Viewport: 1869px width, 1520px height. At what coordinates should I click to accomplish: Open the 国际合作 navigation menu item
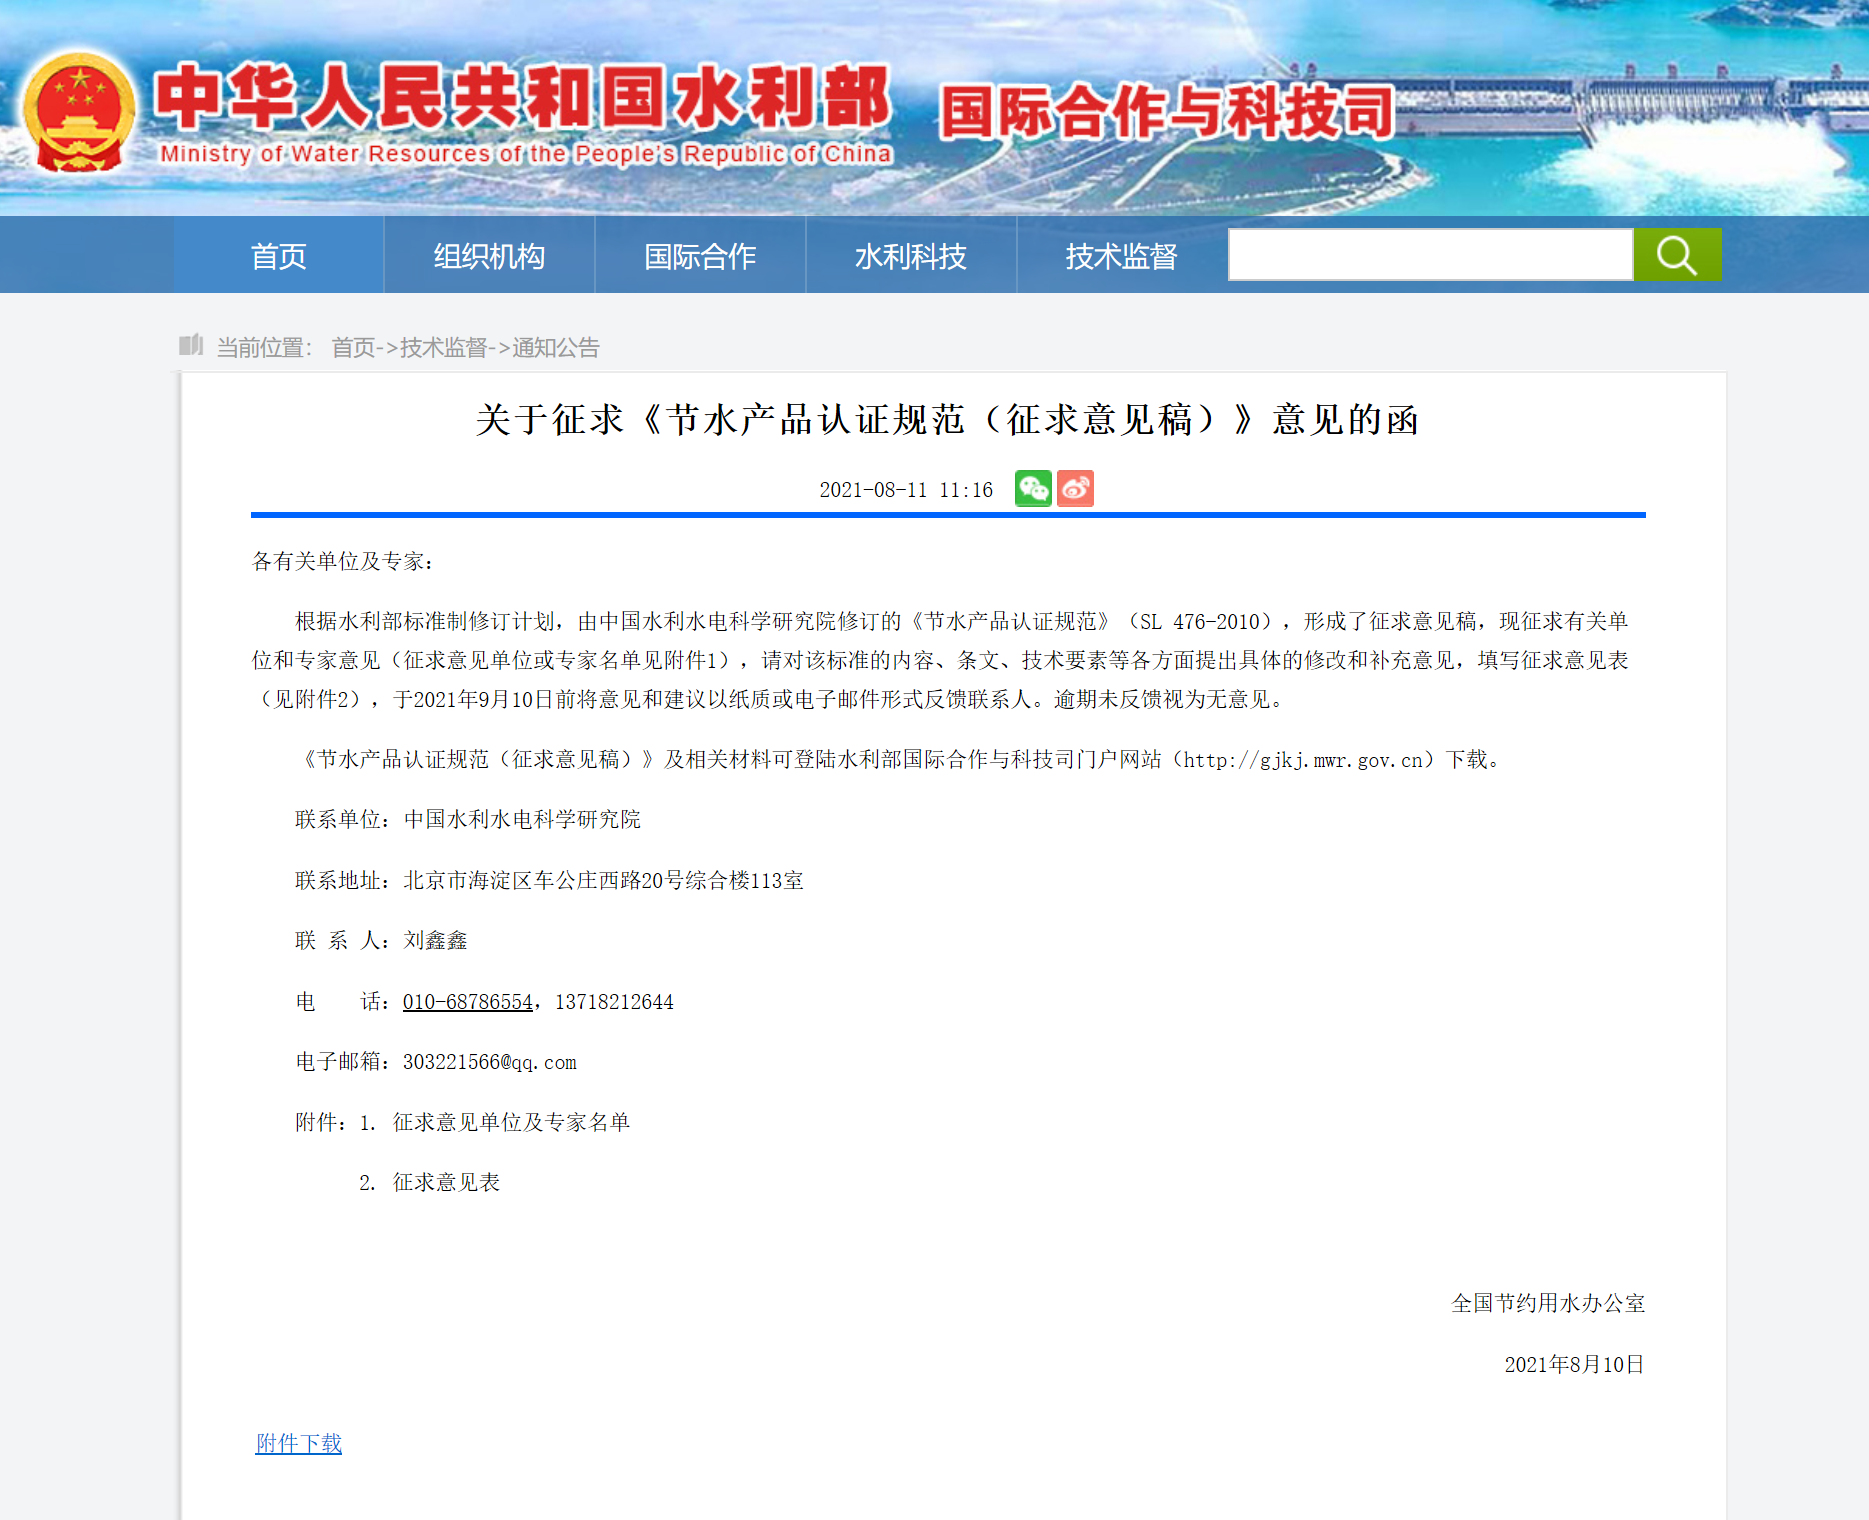tap(700, 256)
